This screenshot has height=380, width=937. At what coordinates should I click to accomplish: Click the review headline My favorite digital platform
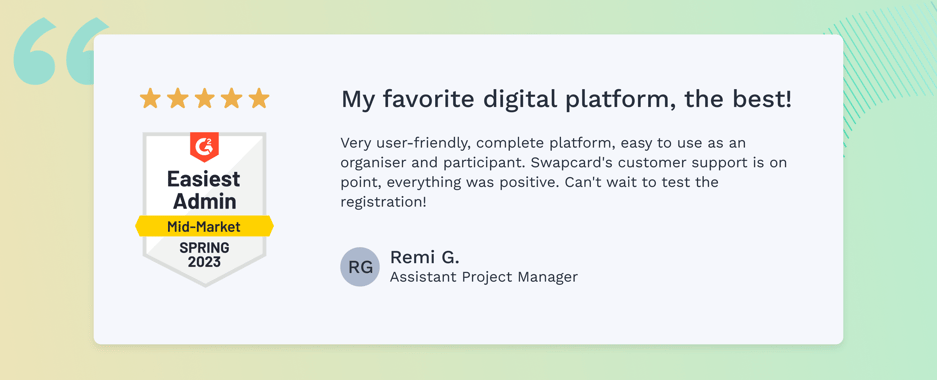click(566, 99)
